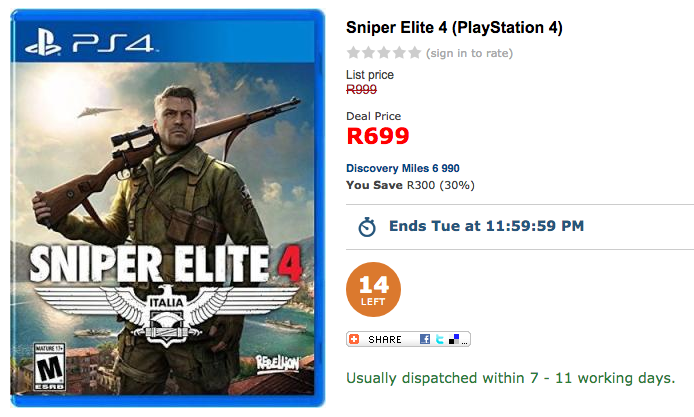Click the SHARE button text
Viewport: 694px width, 417px height.
click(385, 339)
